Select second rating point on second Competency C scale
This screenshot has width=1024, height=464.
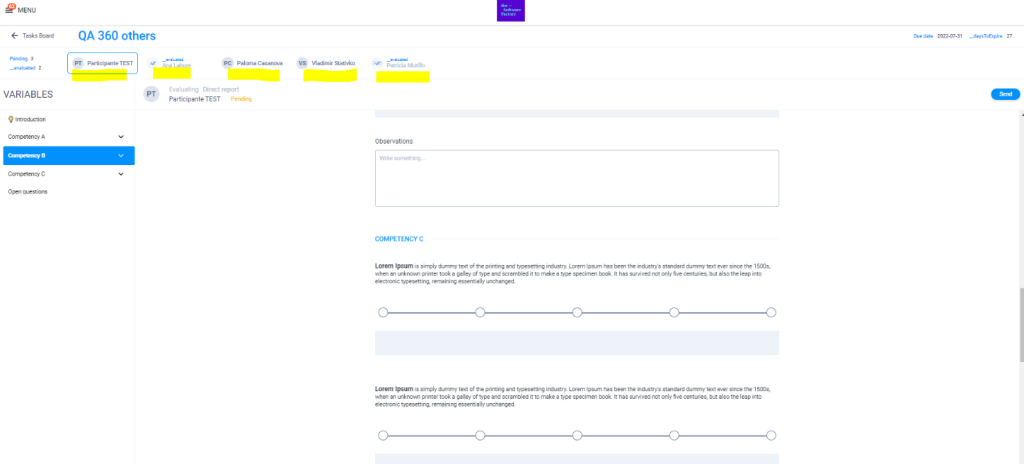pos(480,435)
